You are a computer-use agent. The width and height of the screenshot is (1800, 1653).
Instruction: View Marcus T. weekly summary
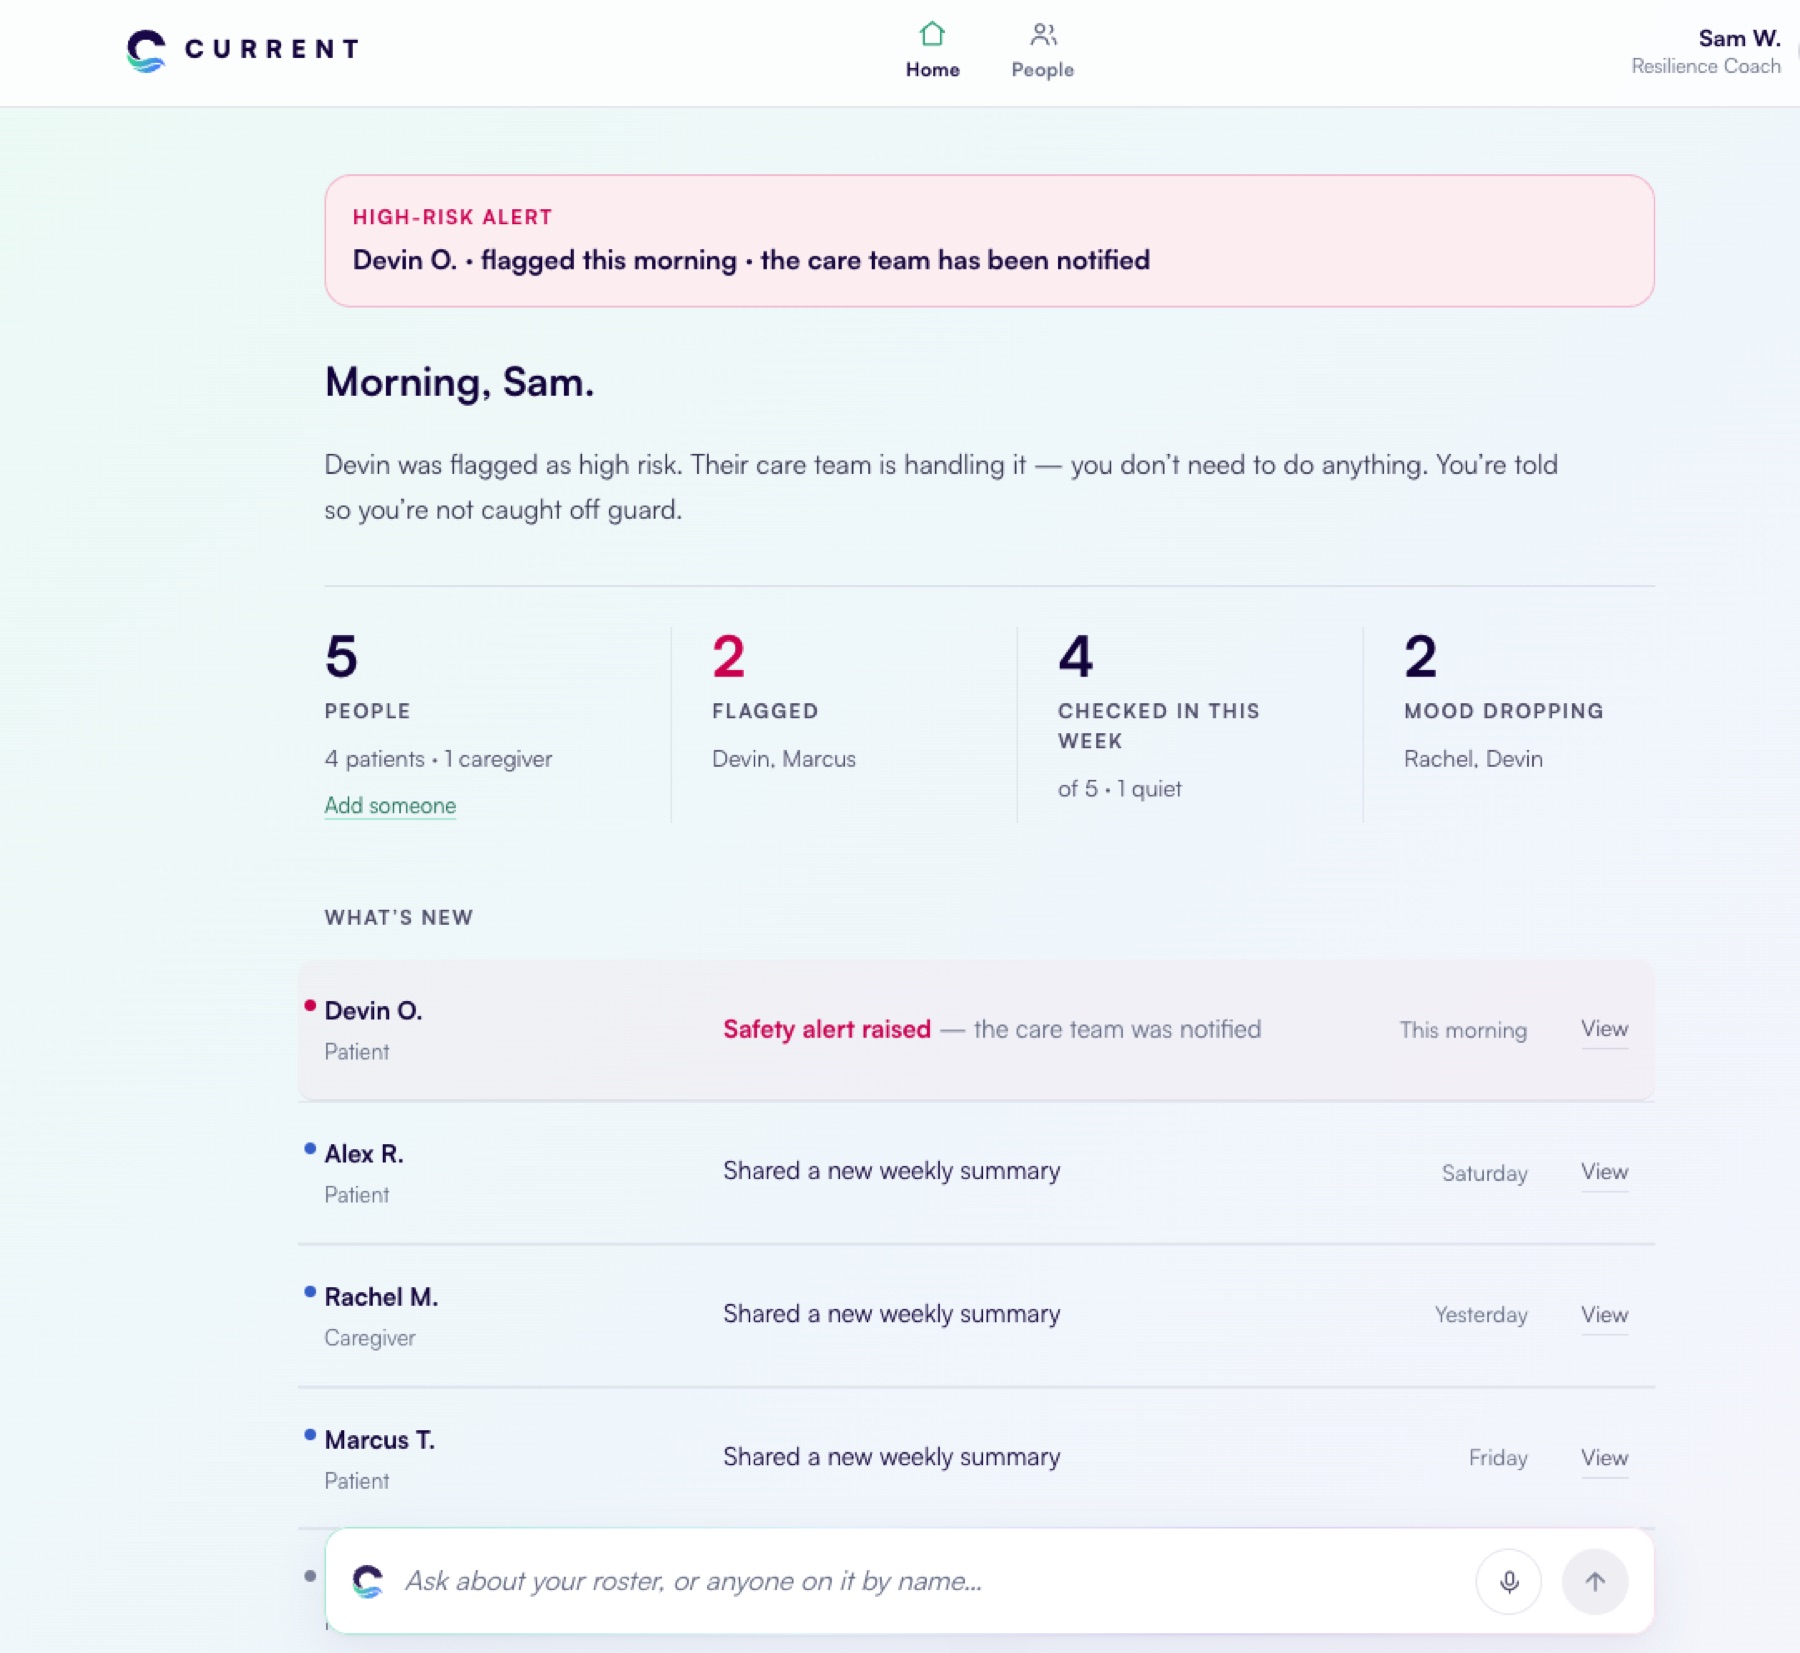[1604, 1458]
